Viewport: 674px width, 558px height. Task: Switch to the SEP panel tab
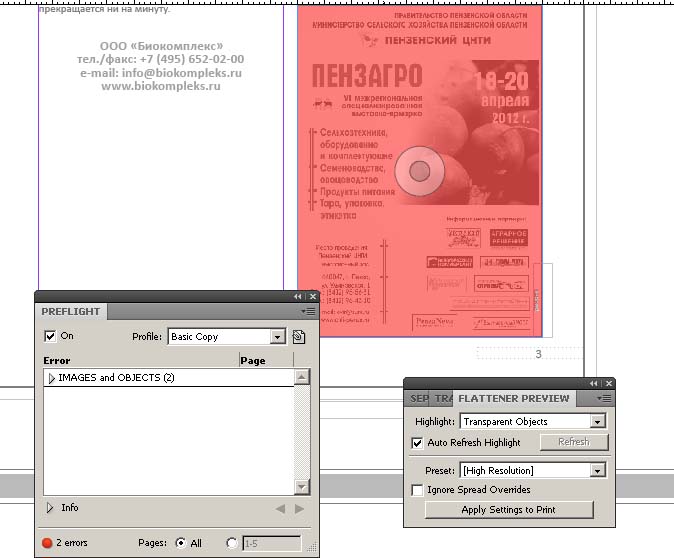[419, 399]
